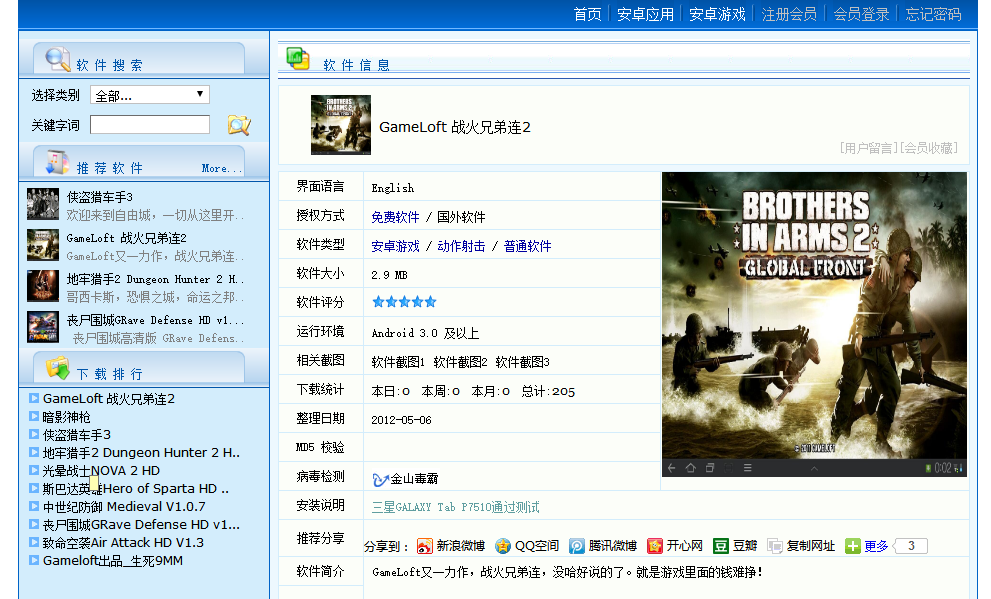Click bullet icon beside Gameloft出品_生死9MM
Image resolution: width=991 pixels, height=599 pixels.
click(34, 560)
